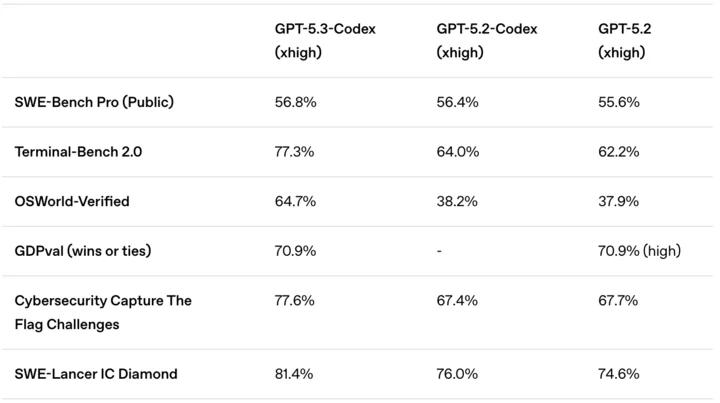Screen dimensions: 720x403
Task: Click the SWE-Lancer IC Diamond row label
Action: pyautogui.click(x=96, y=374)
